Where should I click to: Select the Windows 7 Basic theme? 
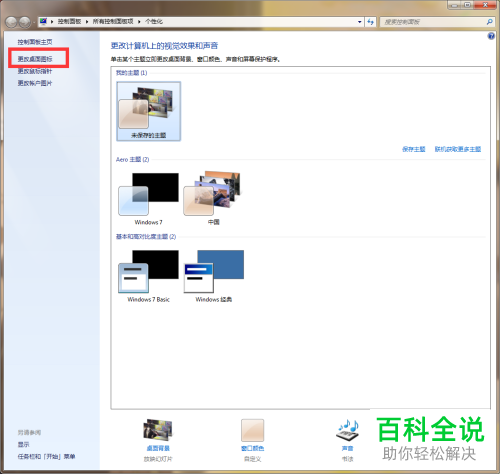[149, 276]
